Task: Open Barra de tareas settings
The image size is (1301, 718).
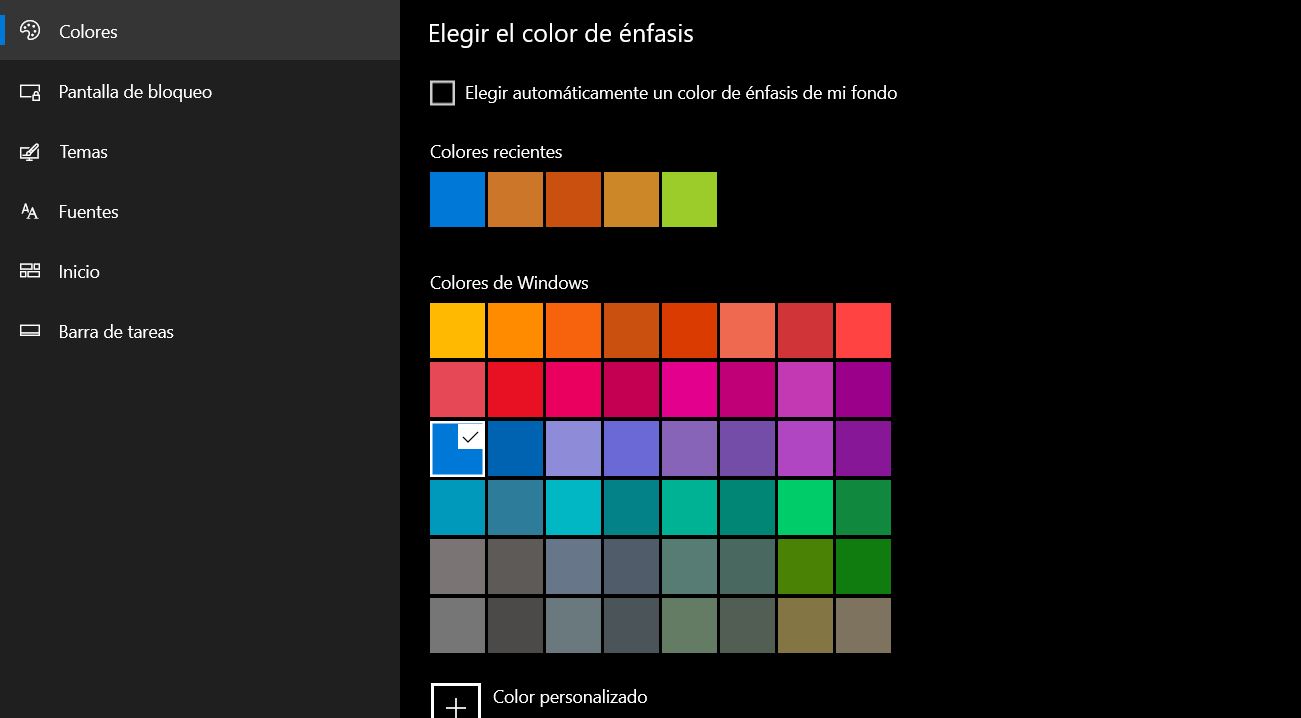Action: click(116, 331)
